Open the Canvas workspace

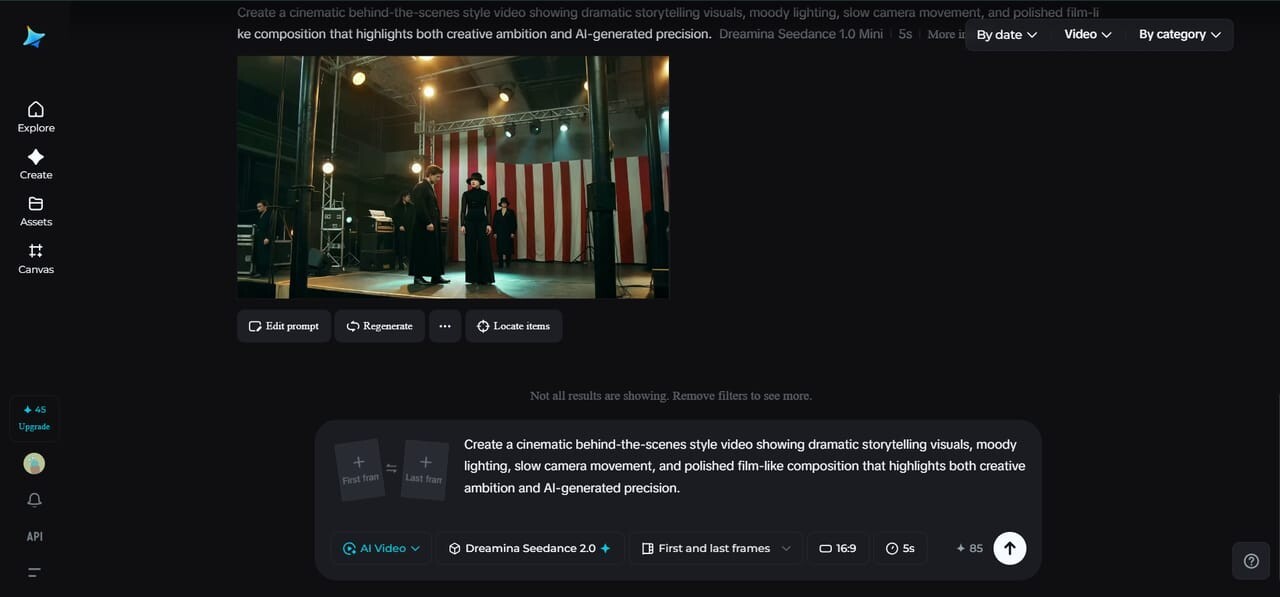pos(36,259)
